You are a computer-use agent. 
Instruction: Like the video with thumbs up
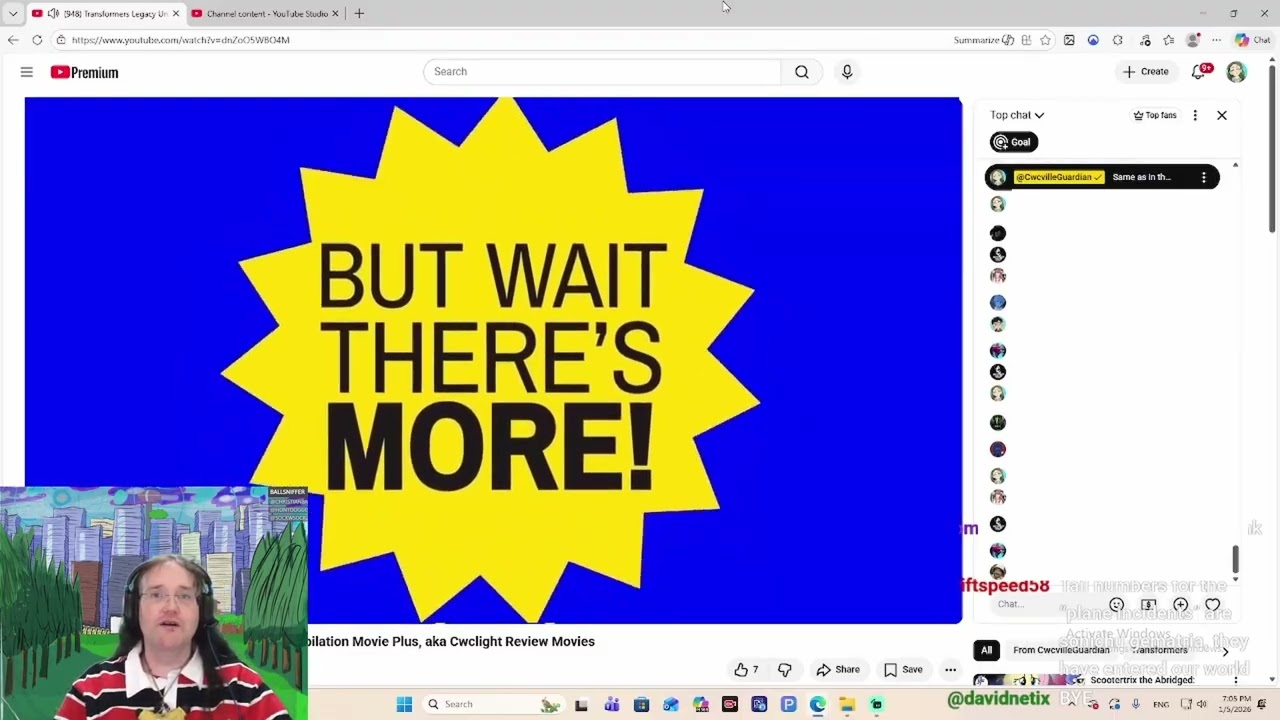[746, 670]
